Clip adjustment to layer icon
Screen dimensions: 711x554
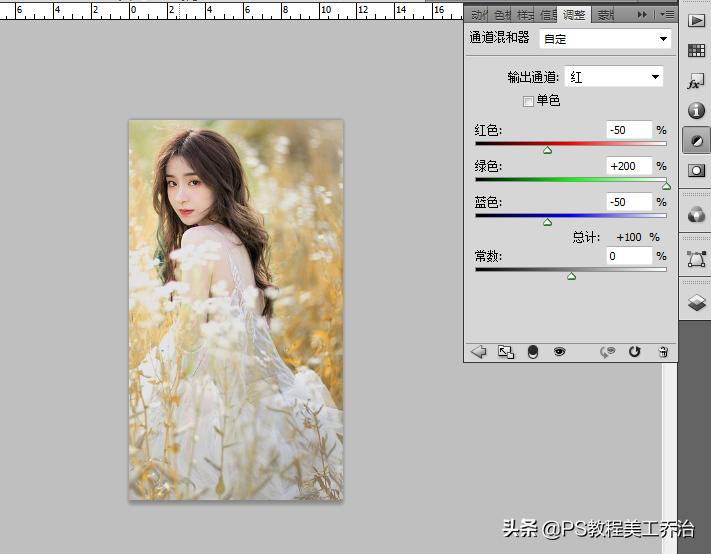533,352
